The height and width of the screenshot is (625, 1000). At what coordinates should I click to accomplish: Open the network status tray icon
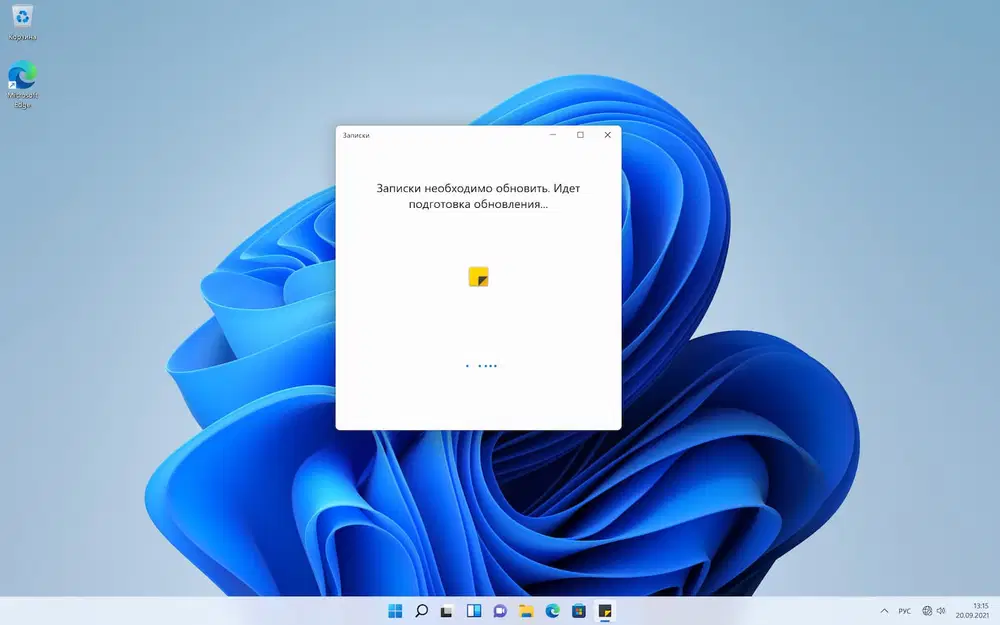tap(927, 611)
